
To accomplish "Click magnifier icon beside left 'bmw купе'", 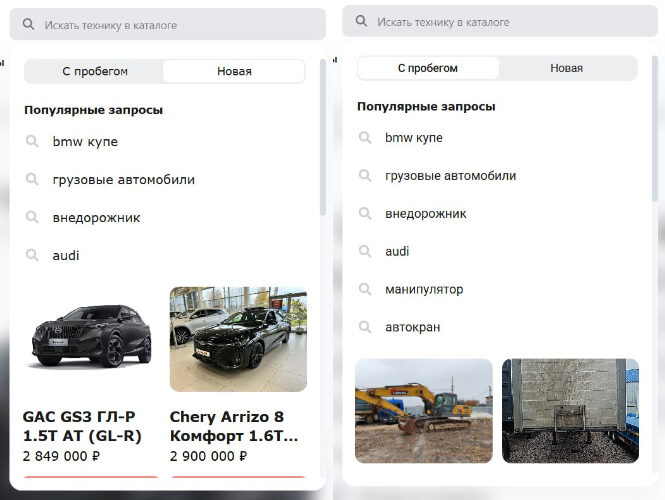I will (32, 141).
